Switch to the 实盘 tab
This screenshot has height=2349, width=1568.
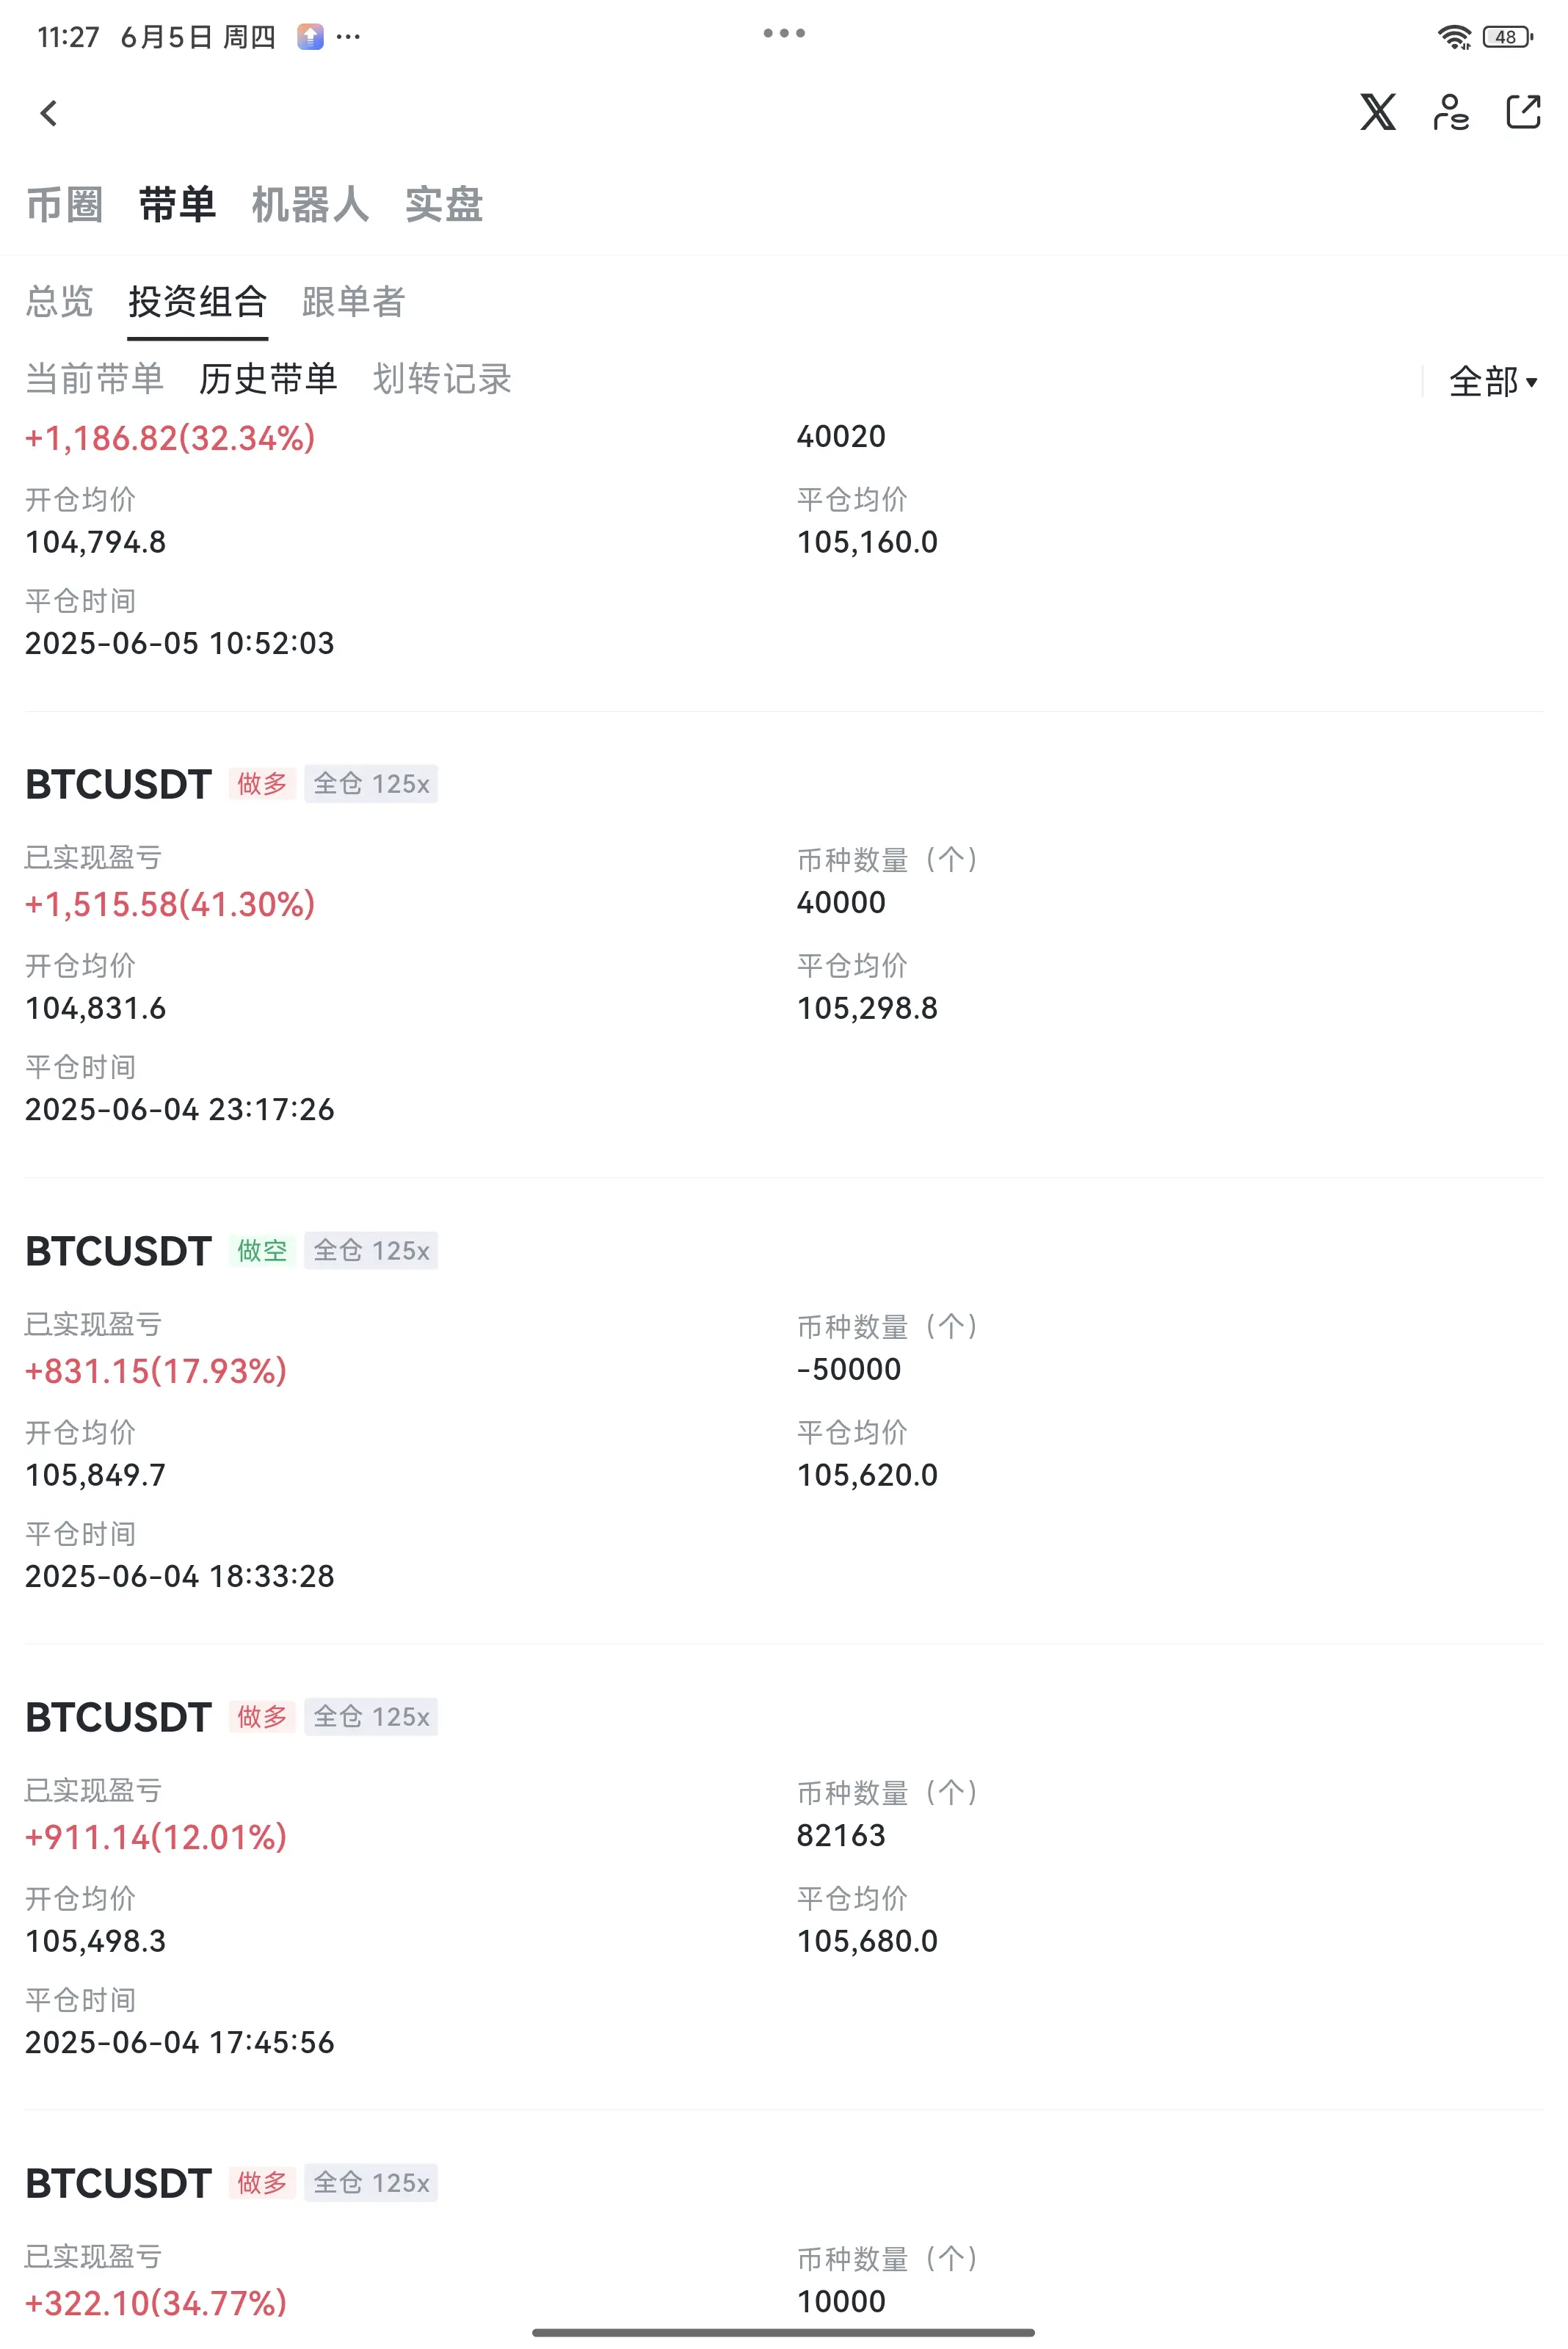pyautogui.click(x=444, y=205)
